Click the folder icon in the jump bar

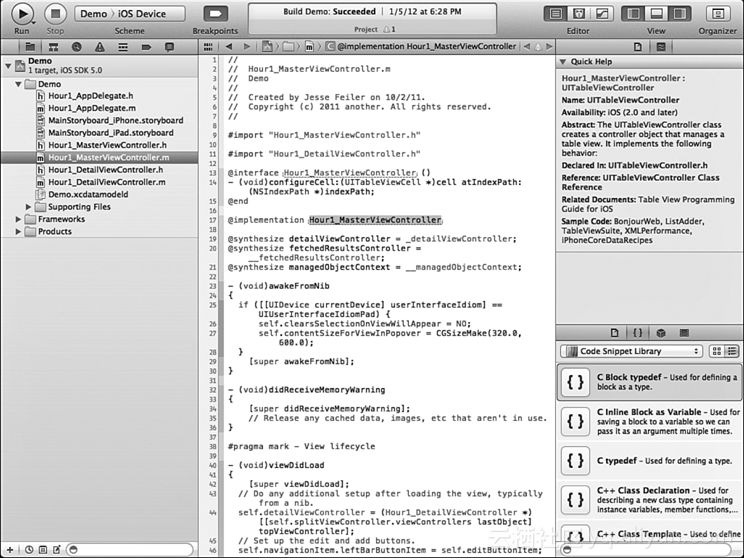pos(288,47)
